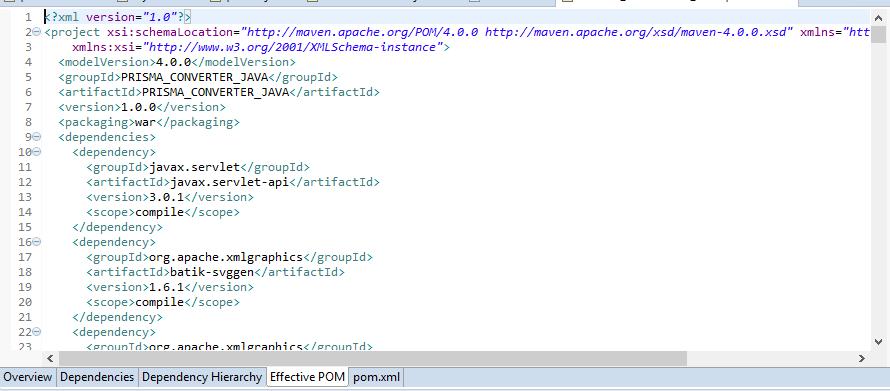Click the horizontal scrollbar thumb
Image resolution: width=890 pixels, height=391 pixels.
pos(372,358)
